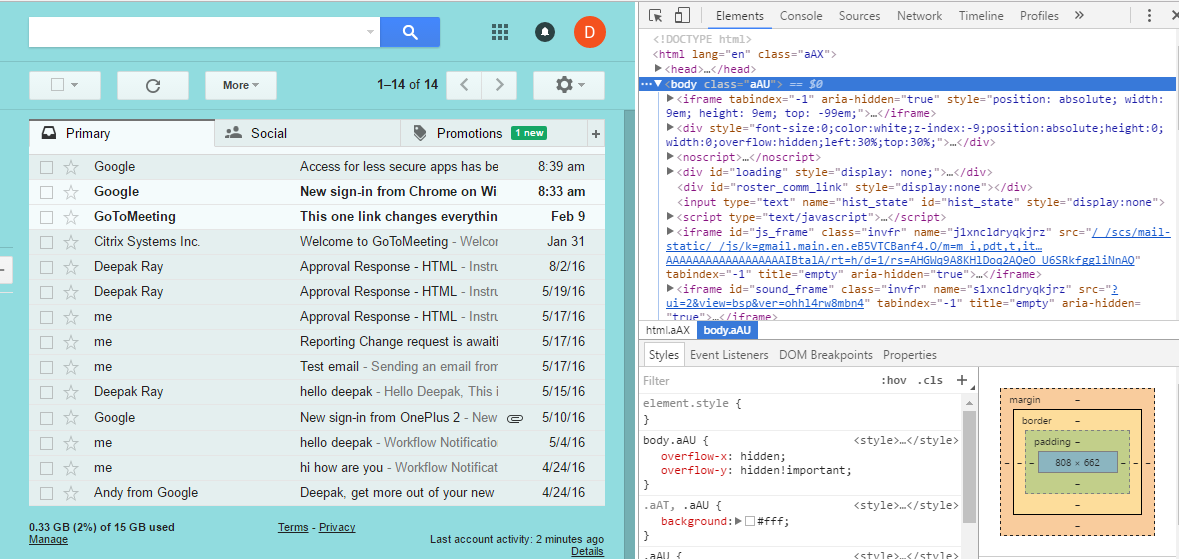Click attachment paperclip on OnePlus 2 email
1179x559 pixels.
pos(514,418)
